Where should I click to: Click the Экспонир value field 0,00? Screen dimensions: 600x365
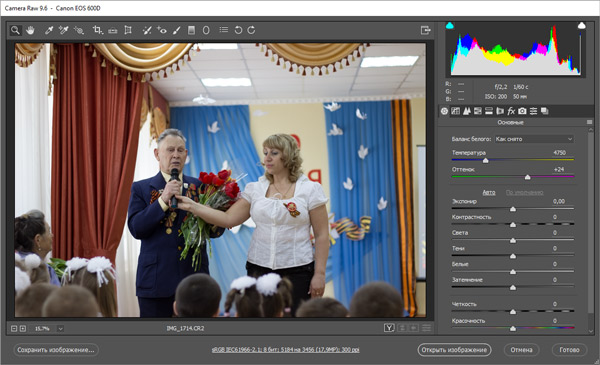click(559, 201)
